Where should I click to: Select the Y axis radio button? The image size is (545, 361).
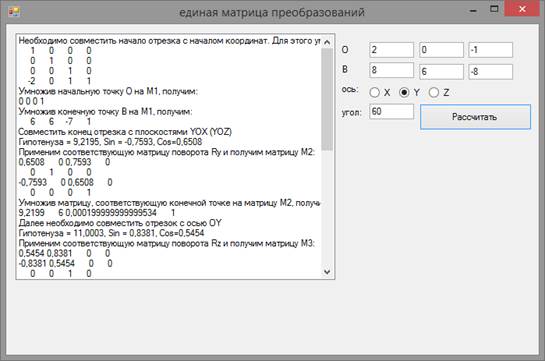tap(404, 92)
